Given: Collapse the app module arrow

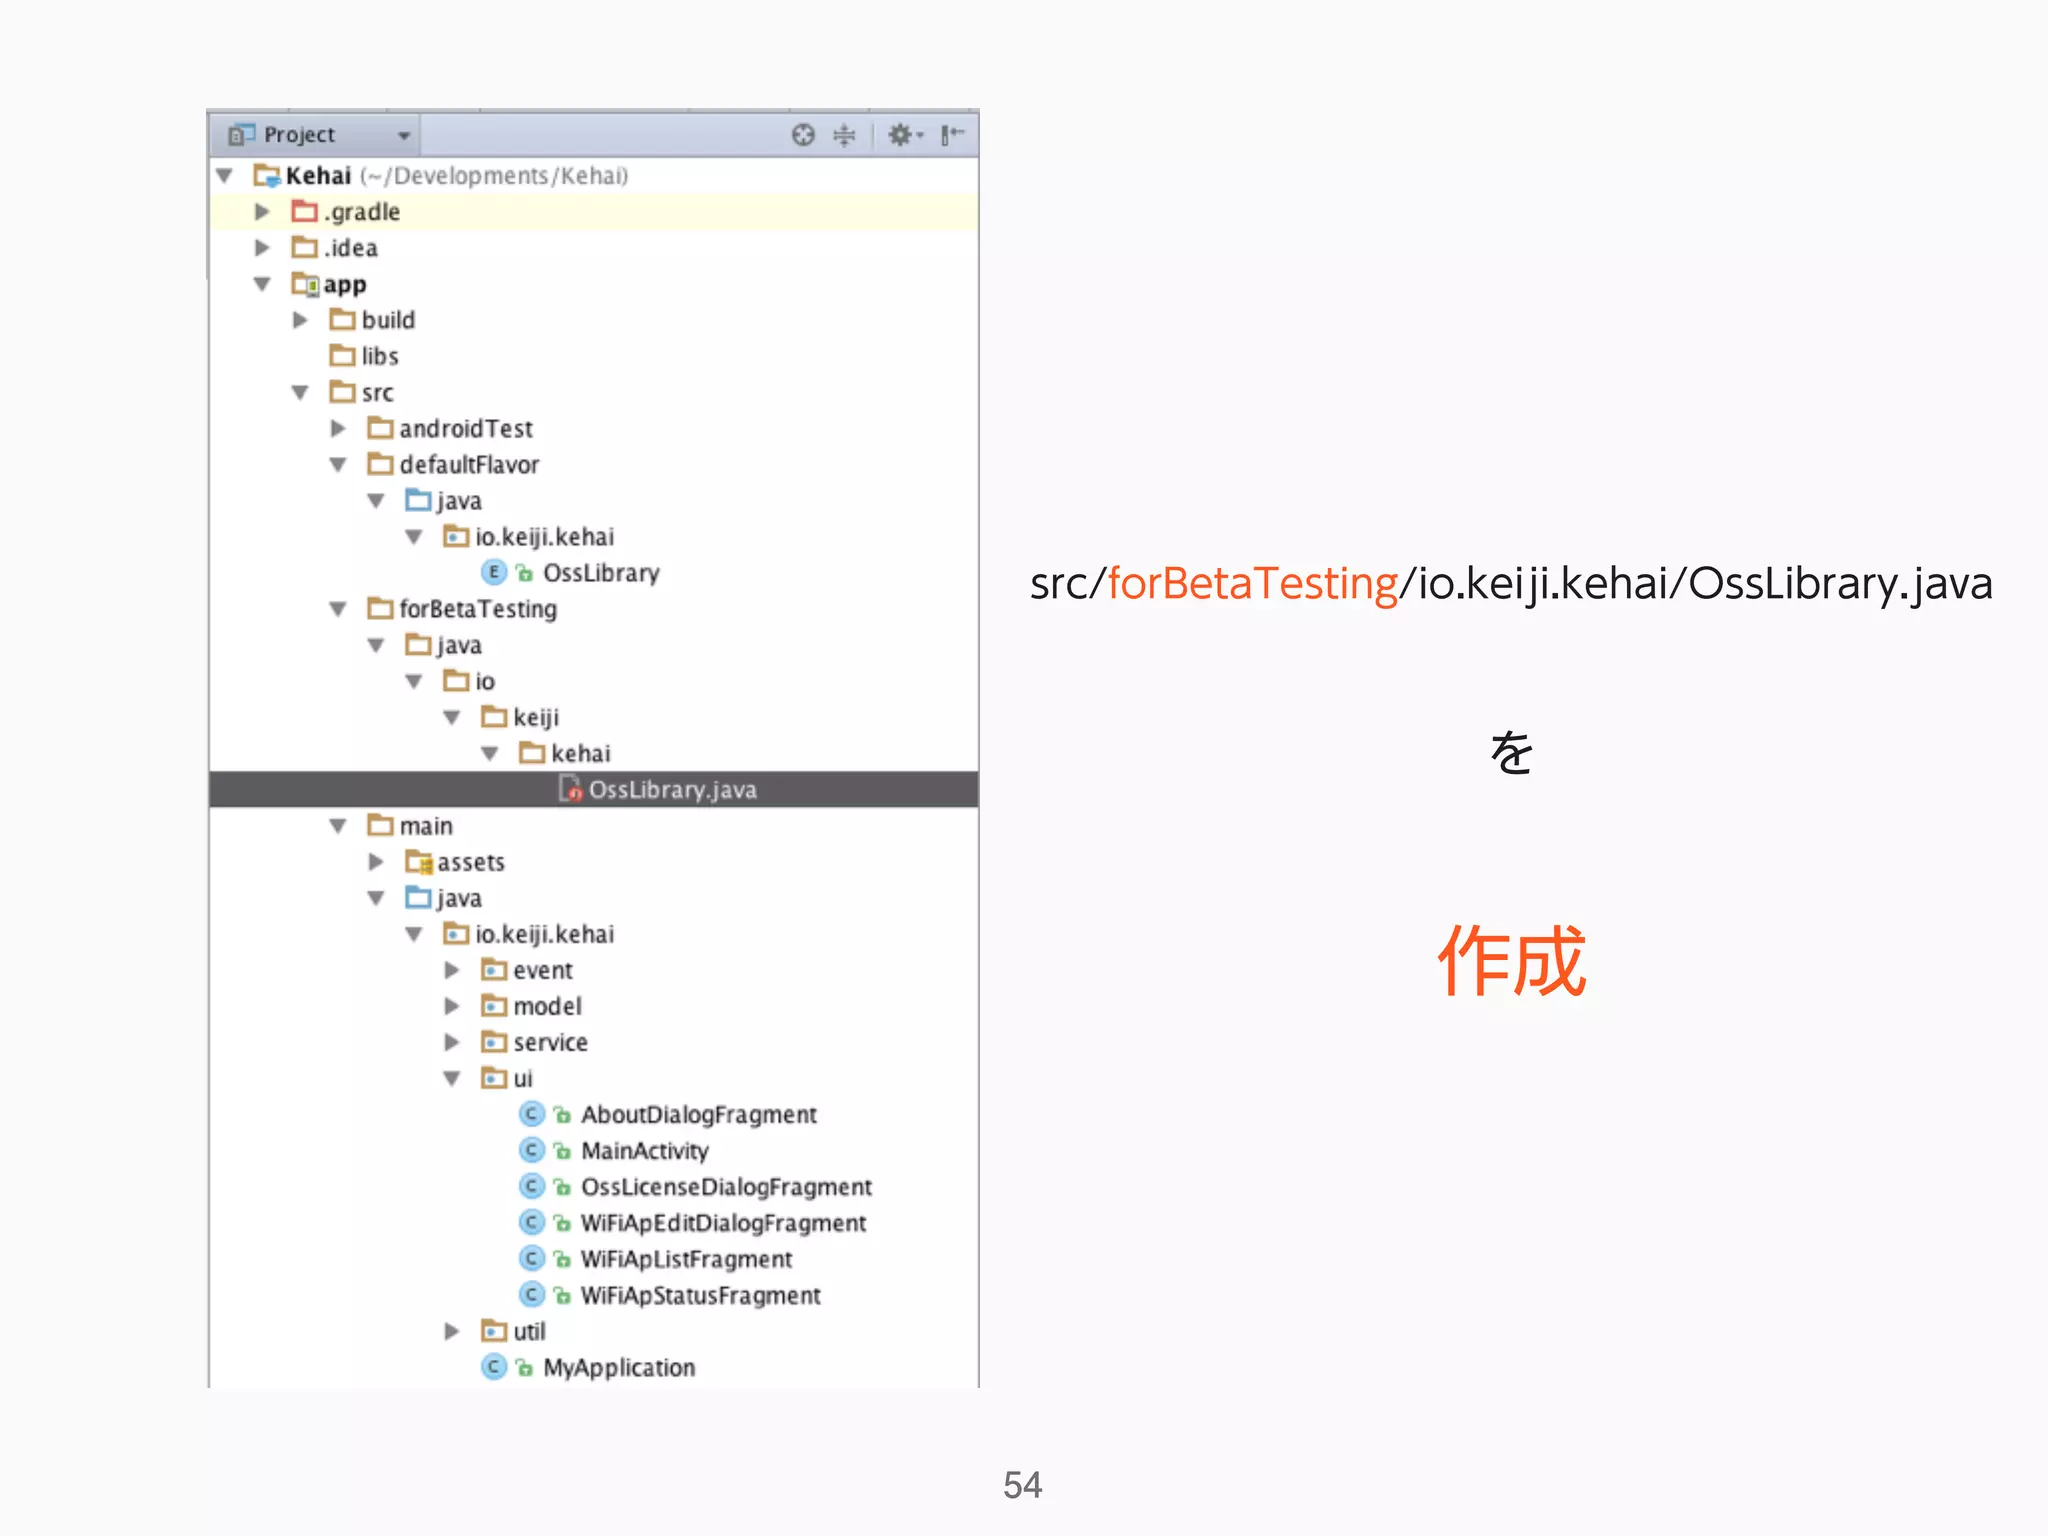Looking at the screenshot, I should click(x=263, y=285).
